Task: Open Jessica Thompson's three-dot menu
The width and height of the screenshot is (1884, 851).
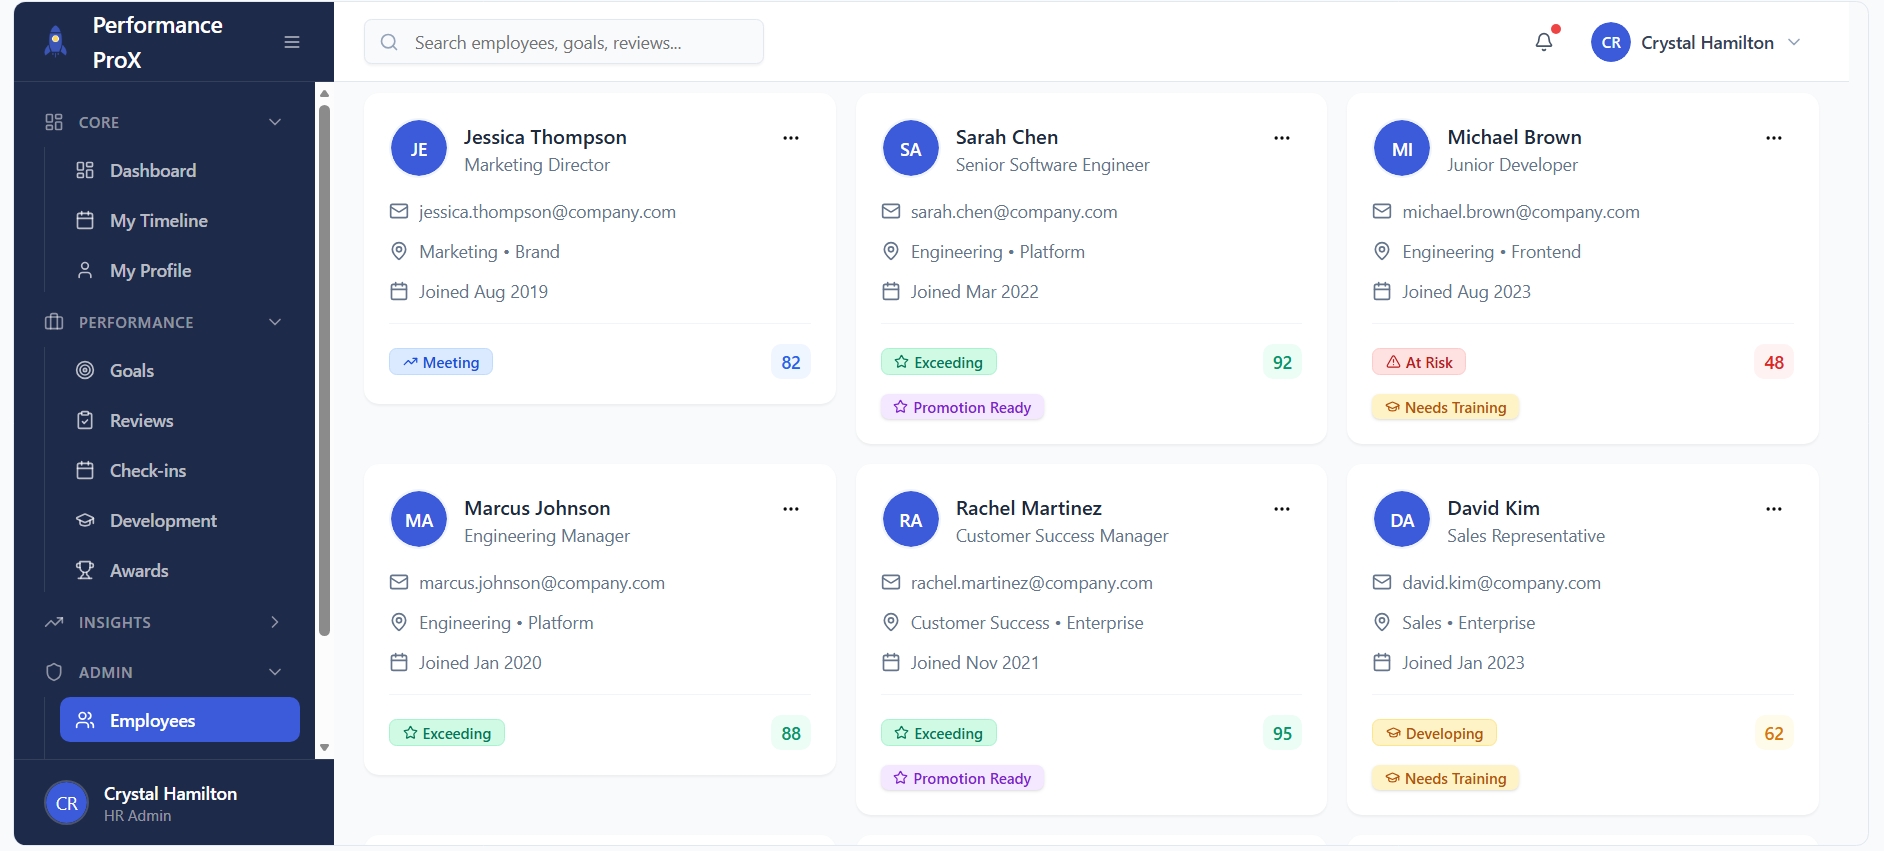Action: coord(791,138)
